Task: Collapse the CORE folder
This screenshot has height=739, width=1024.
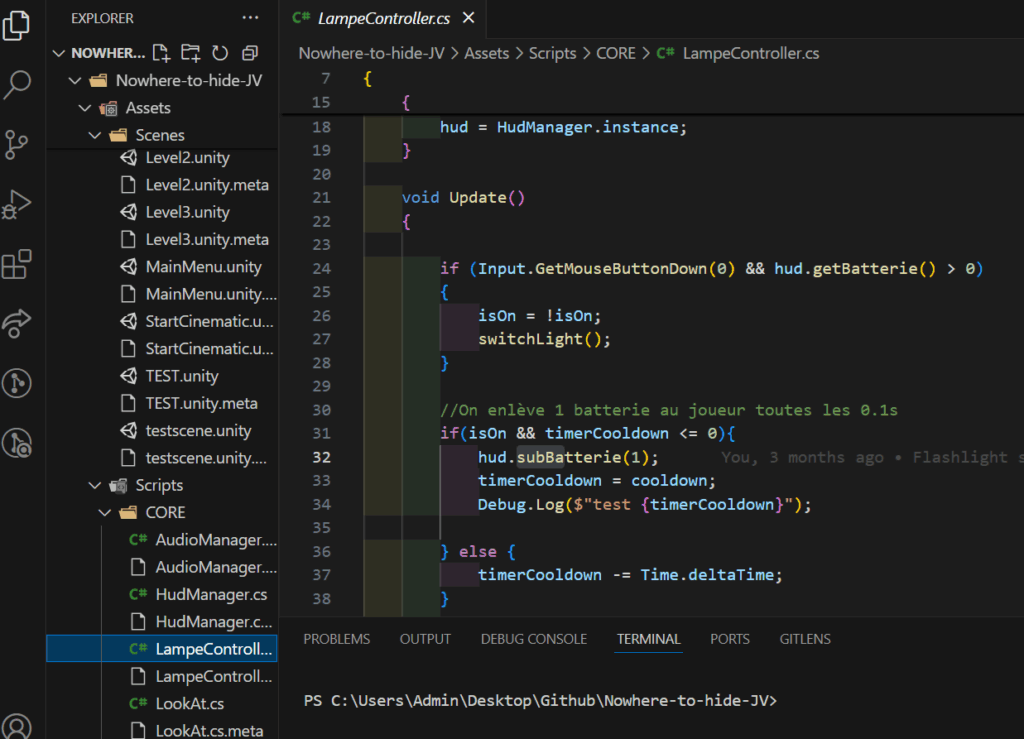Action: tap(104, 512)
